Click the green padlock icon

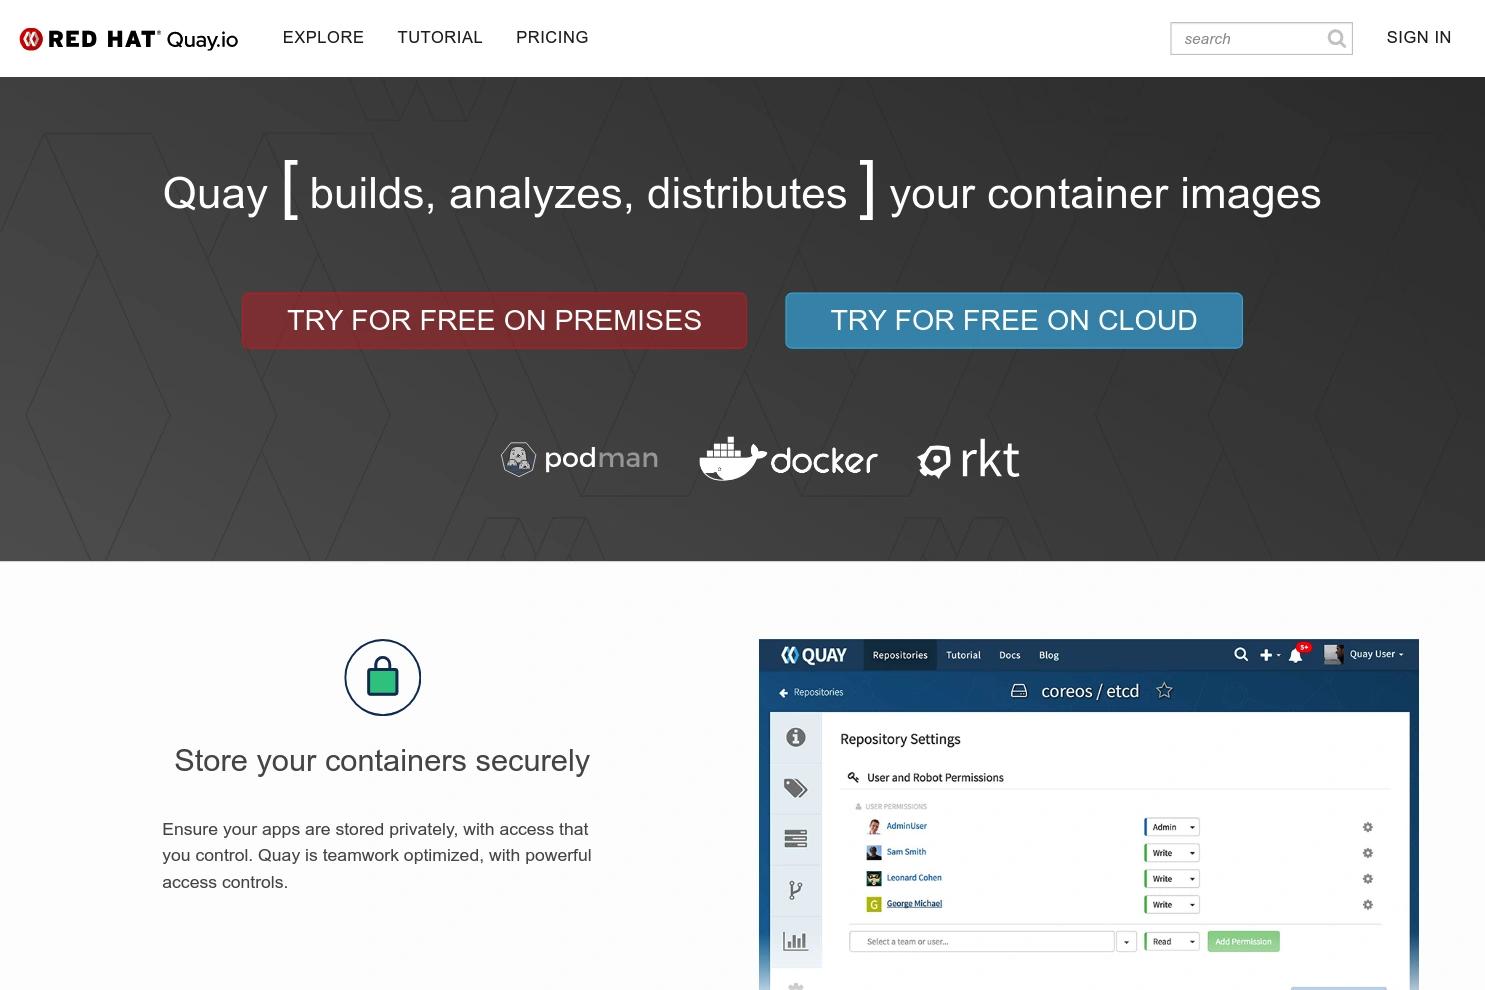[383, 678]
